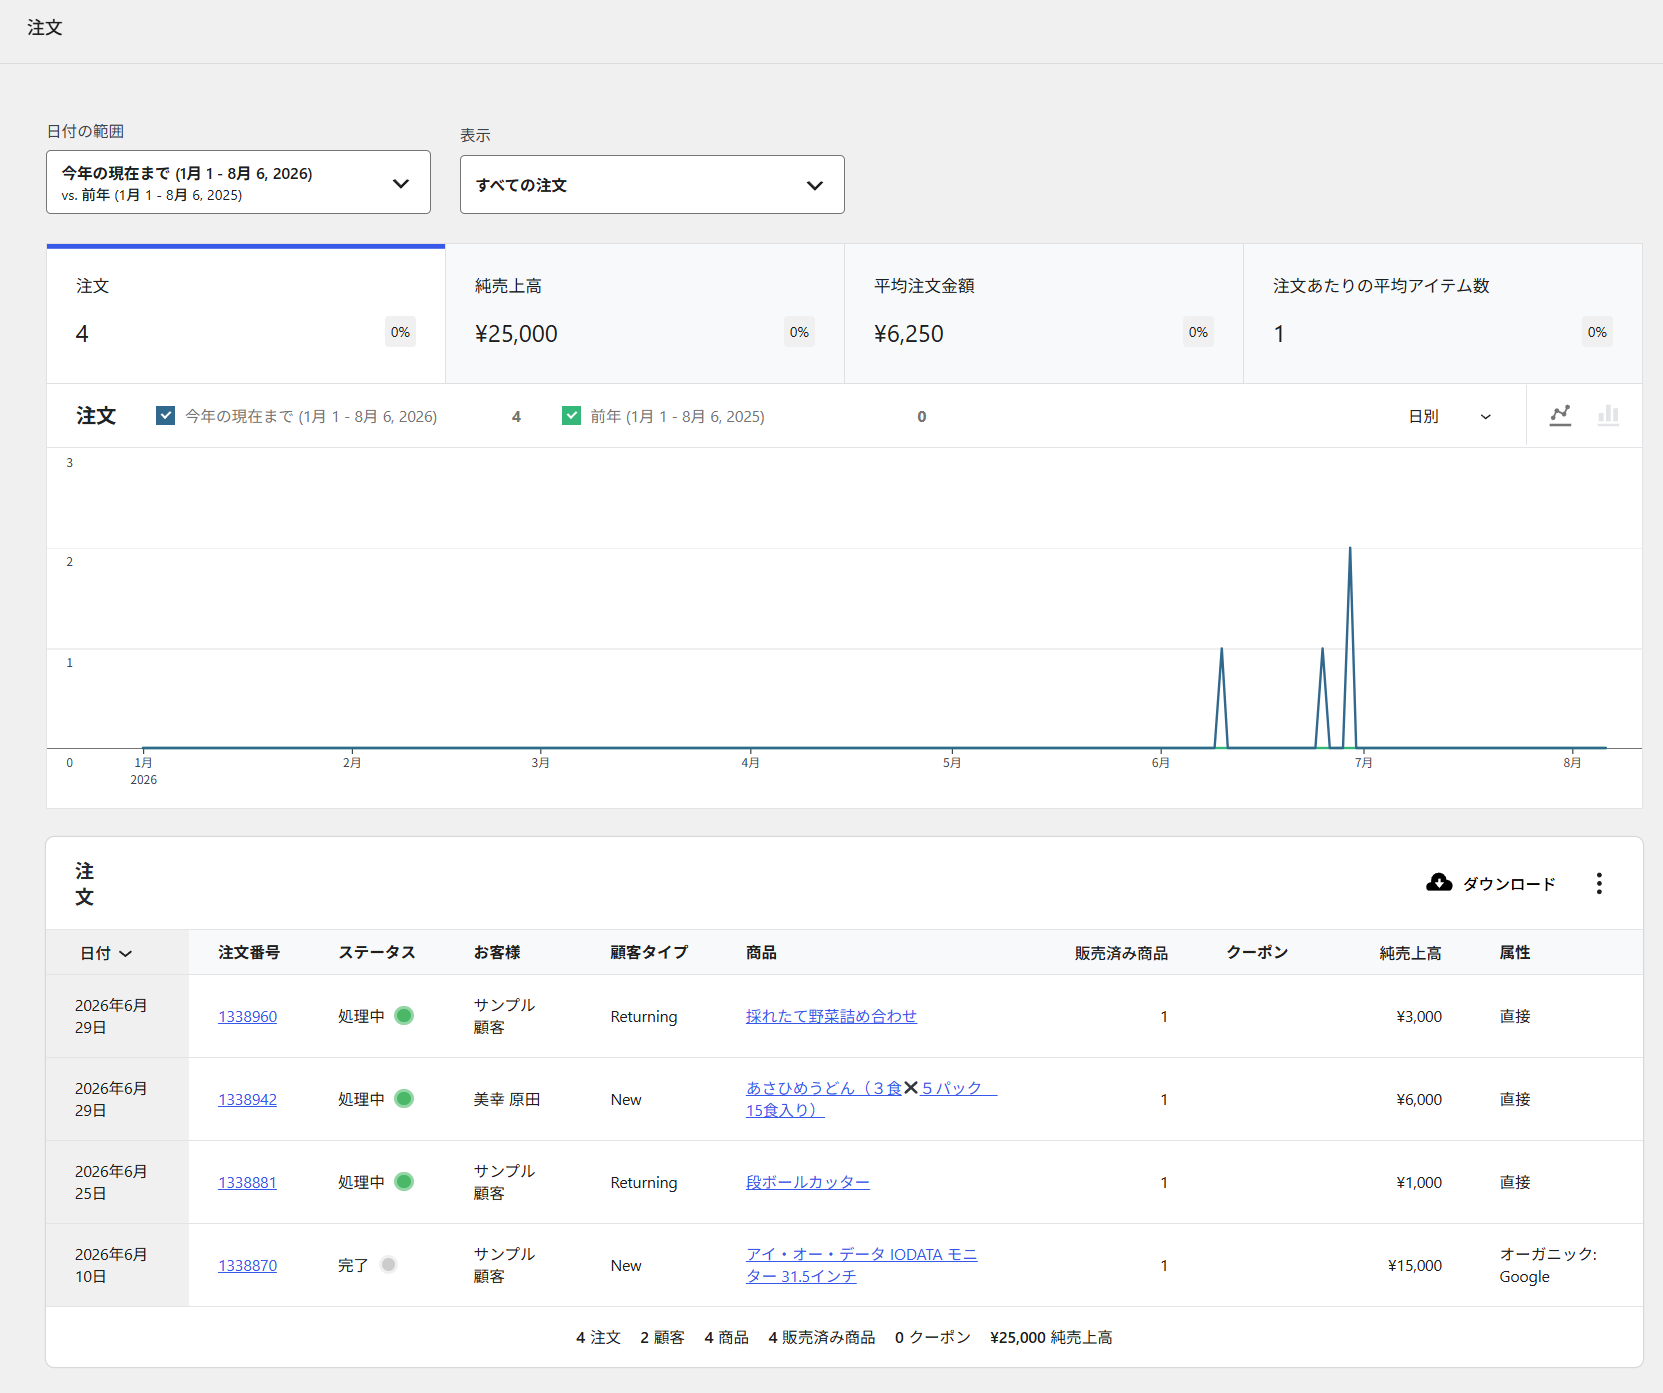The image size is (1663, 1393).
Task: Click customer name 美幸 原田
Action: (x=507, y=1099)
